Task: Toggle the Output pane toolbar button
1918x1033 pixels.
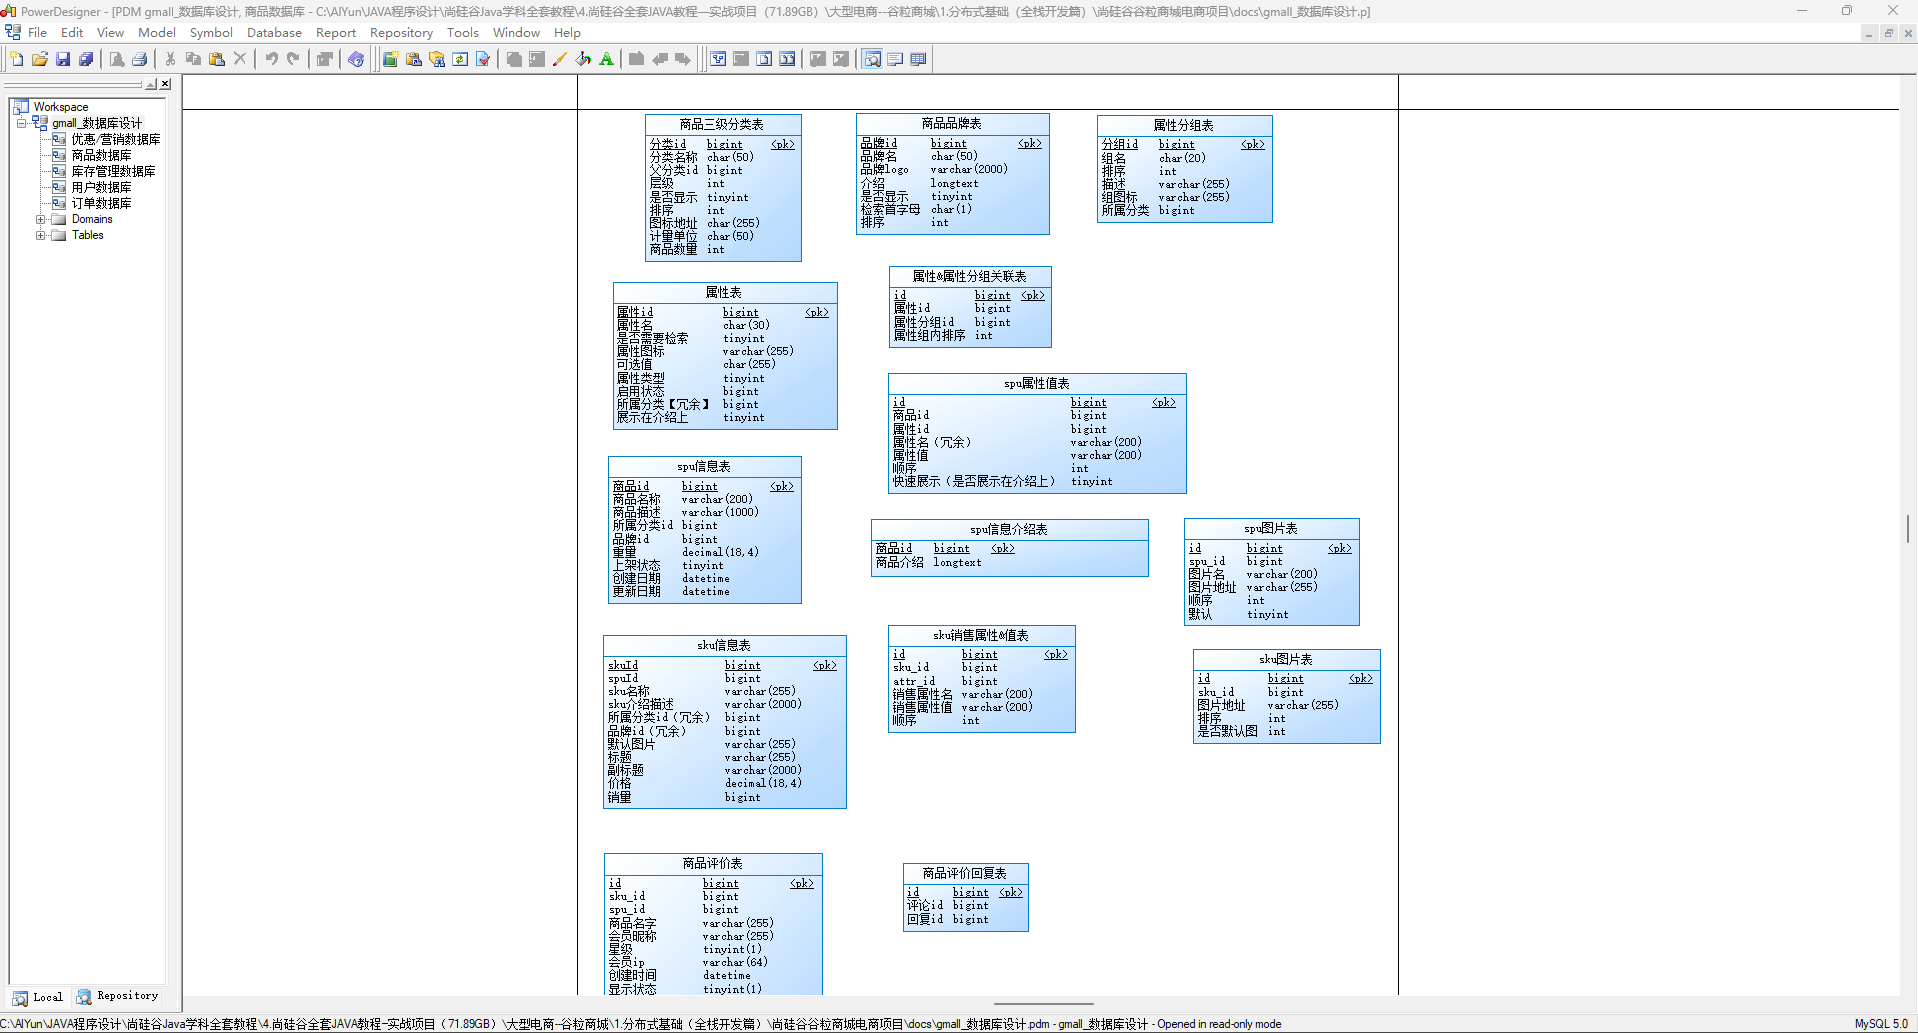Action: point(895,59)
